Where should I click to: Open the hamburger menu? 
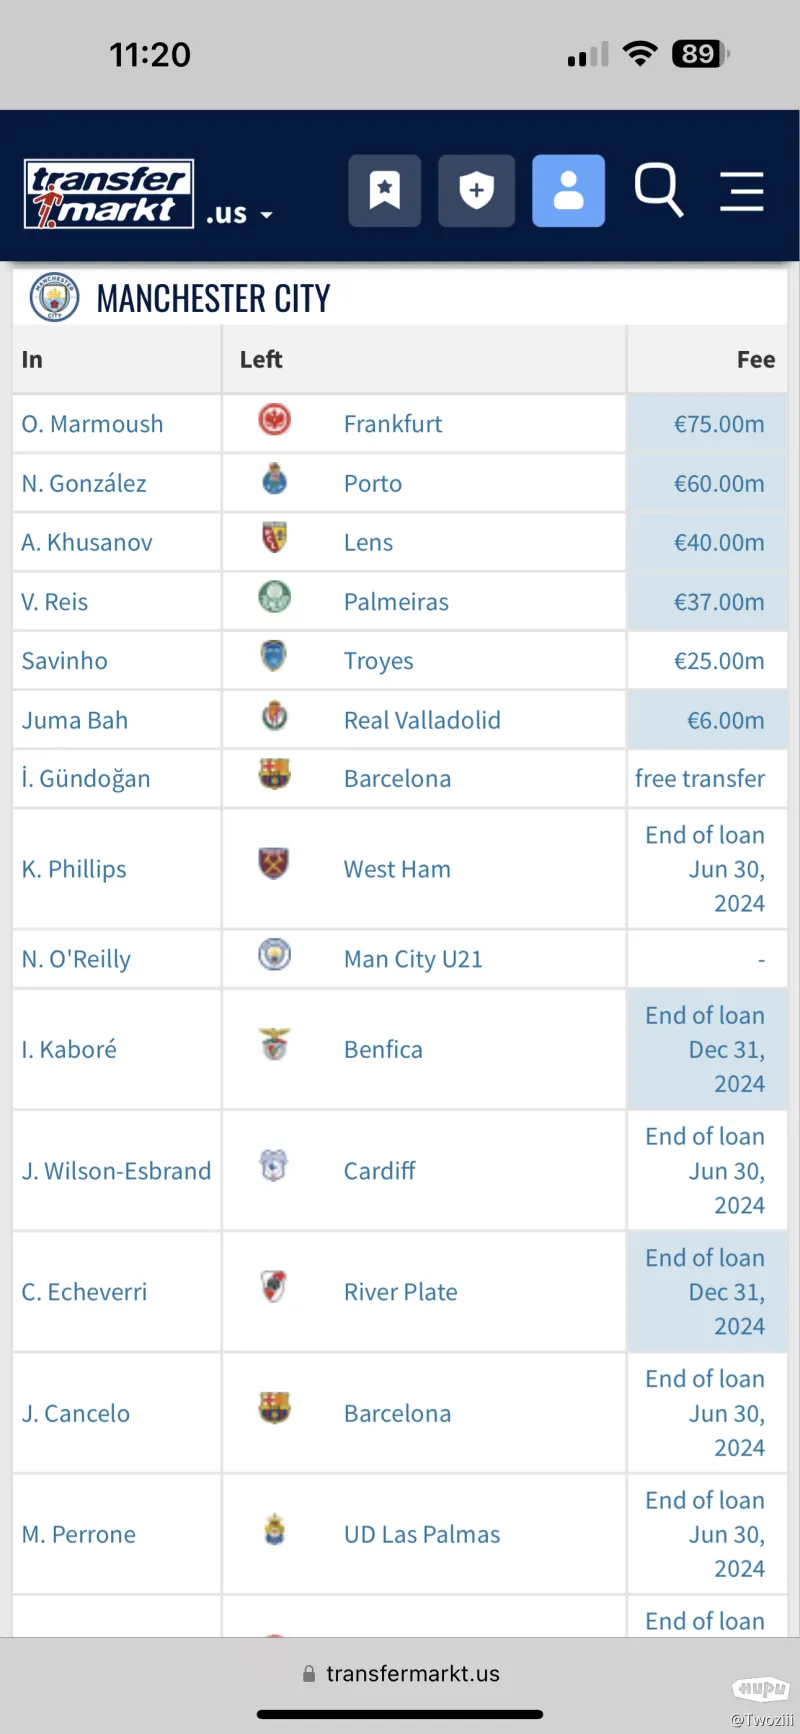pos(742,191)
